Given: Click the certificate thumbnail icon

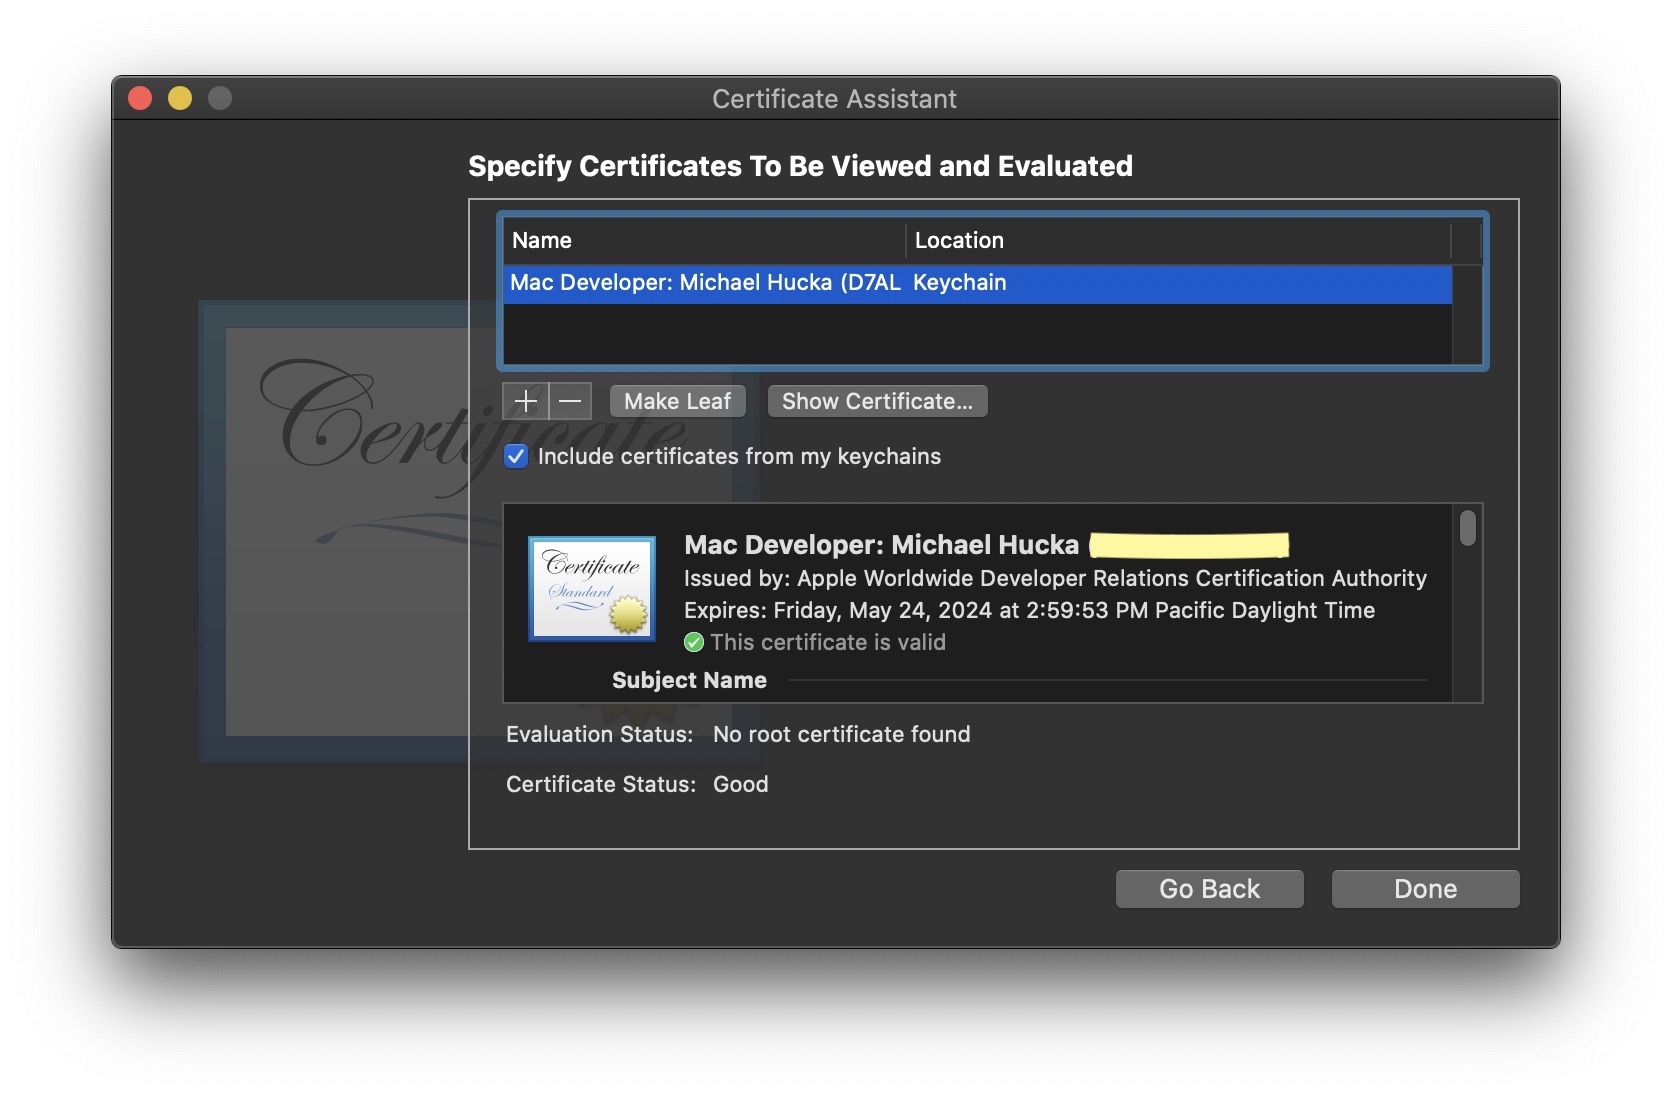Looking at the screenshot, I should click(592, 588).
